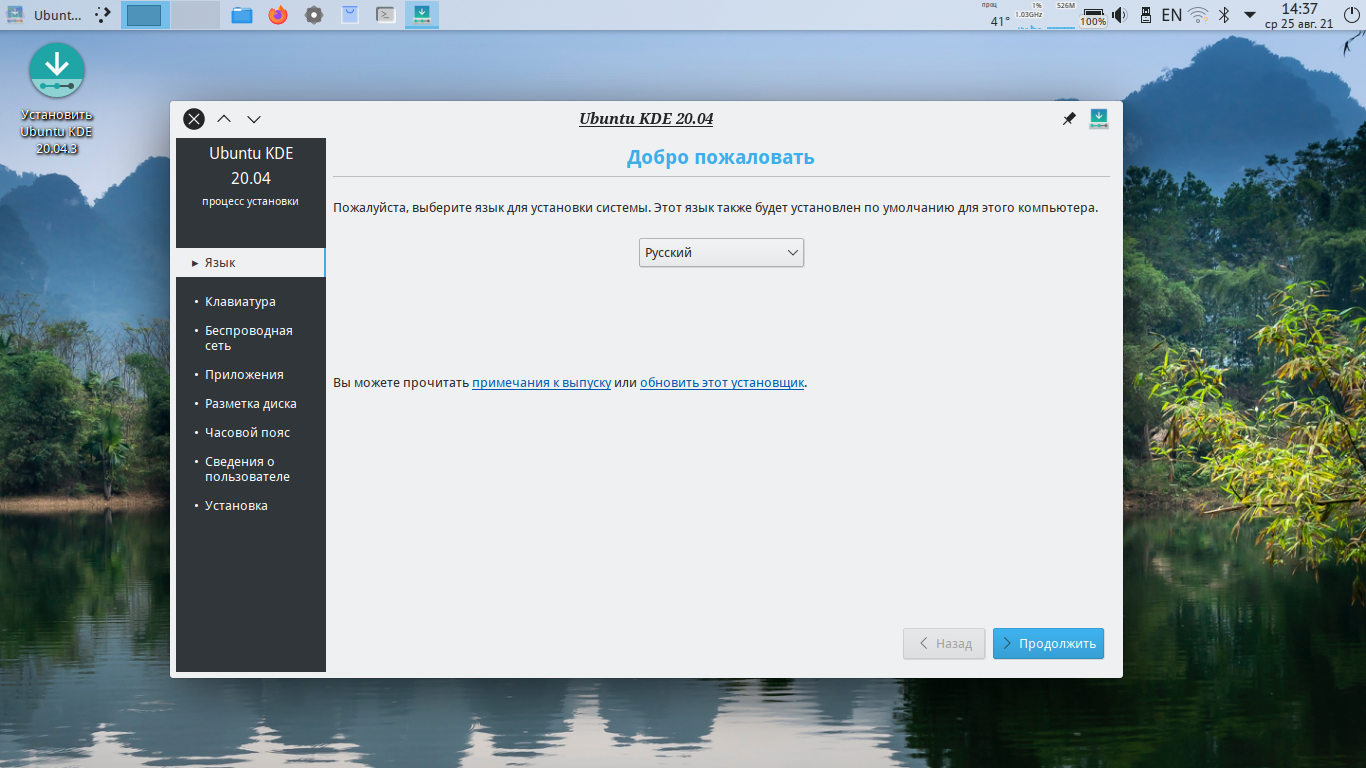Switch to the second virtual desktop pager
The width and height of the screenshot is (1366, 768).
tap(195, 15)
